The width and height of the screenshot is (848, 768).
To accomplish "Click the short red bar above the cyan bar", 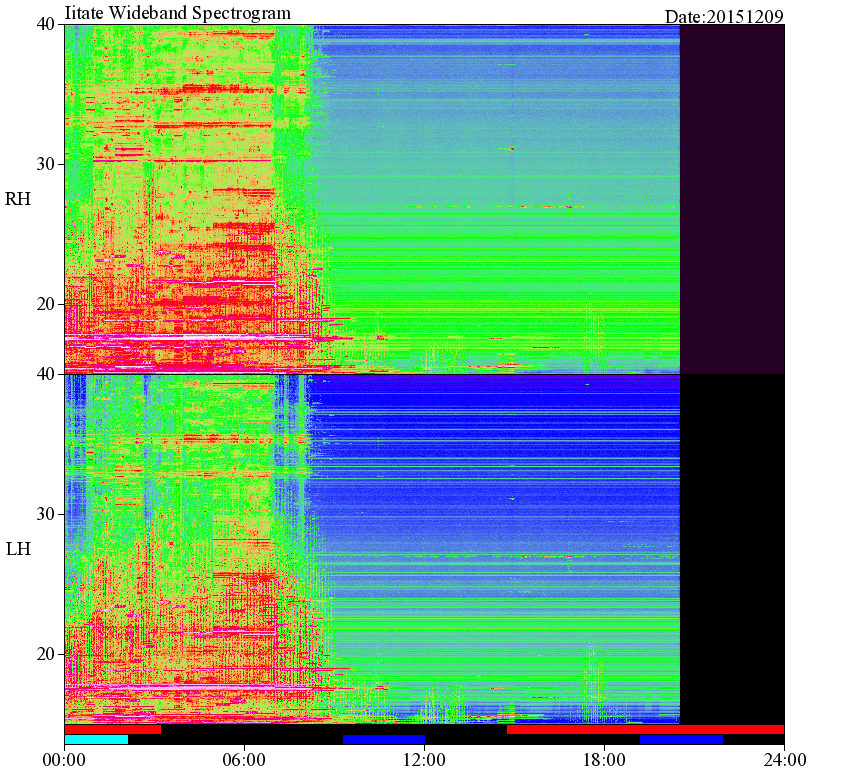I will point(112,730).
